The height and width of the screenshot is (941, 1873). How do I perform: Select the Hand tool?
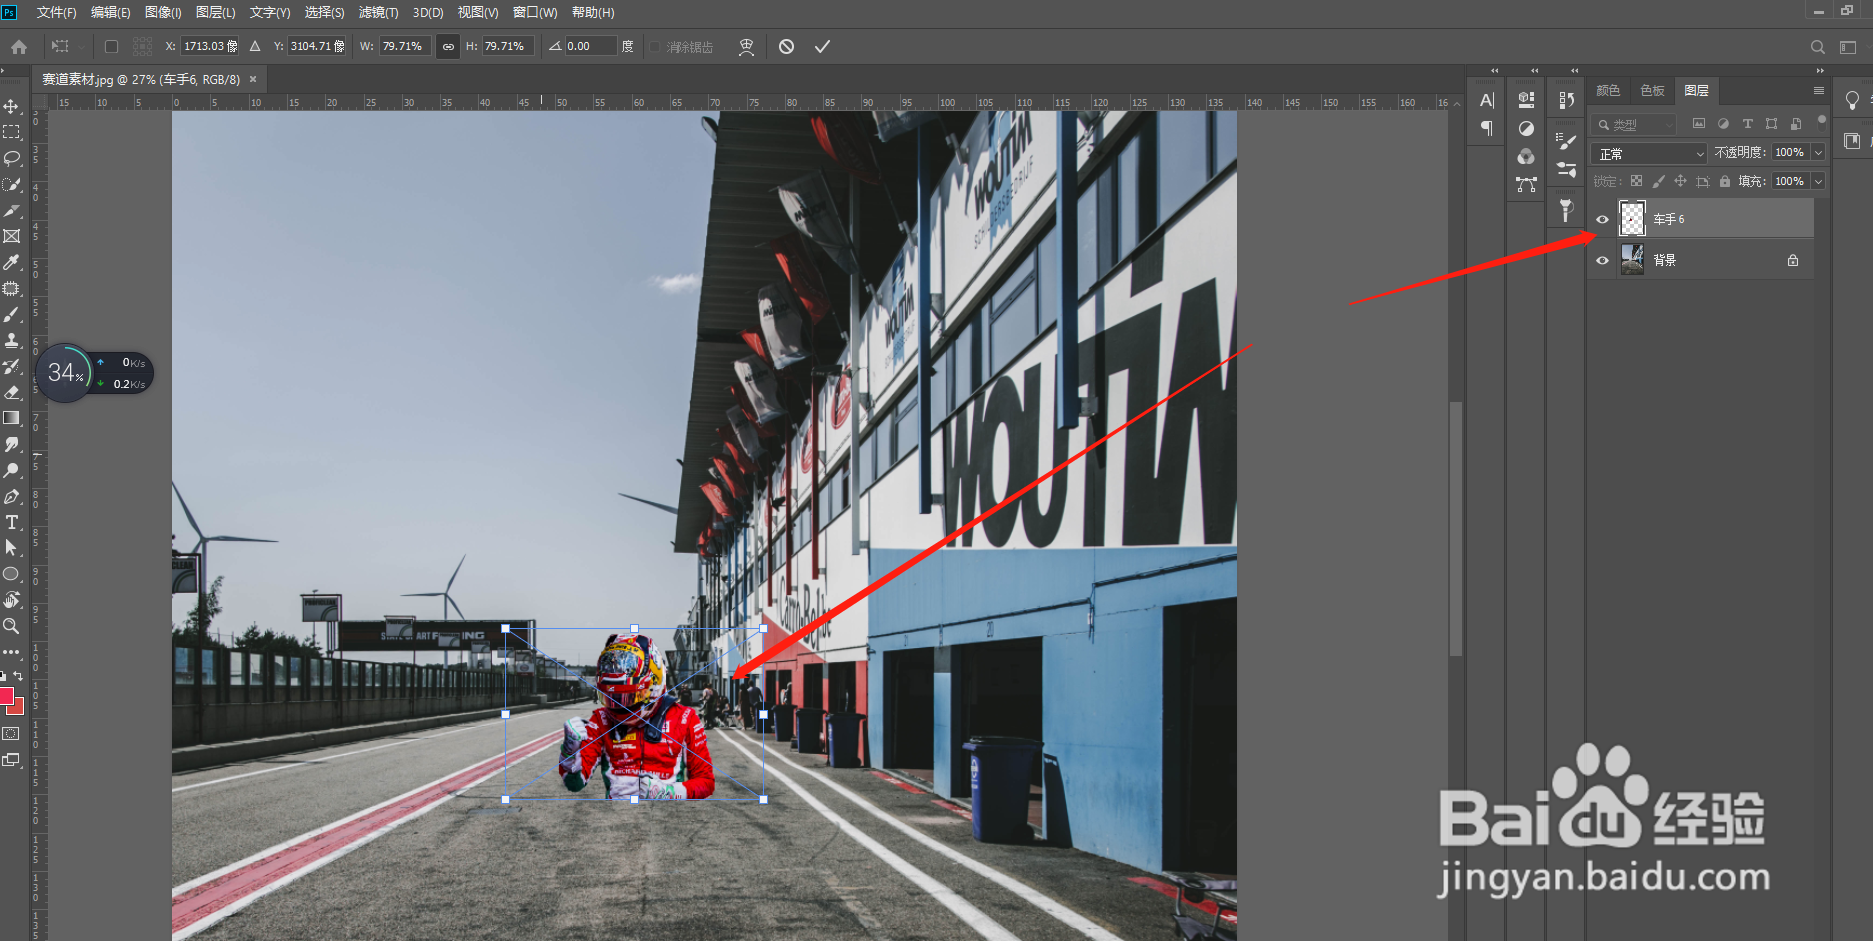tap(12, 600)
